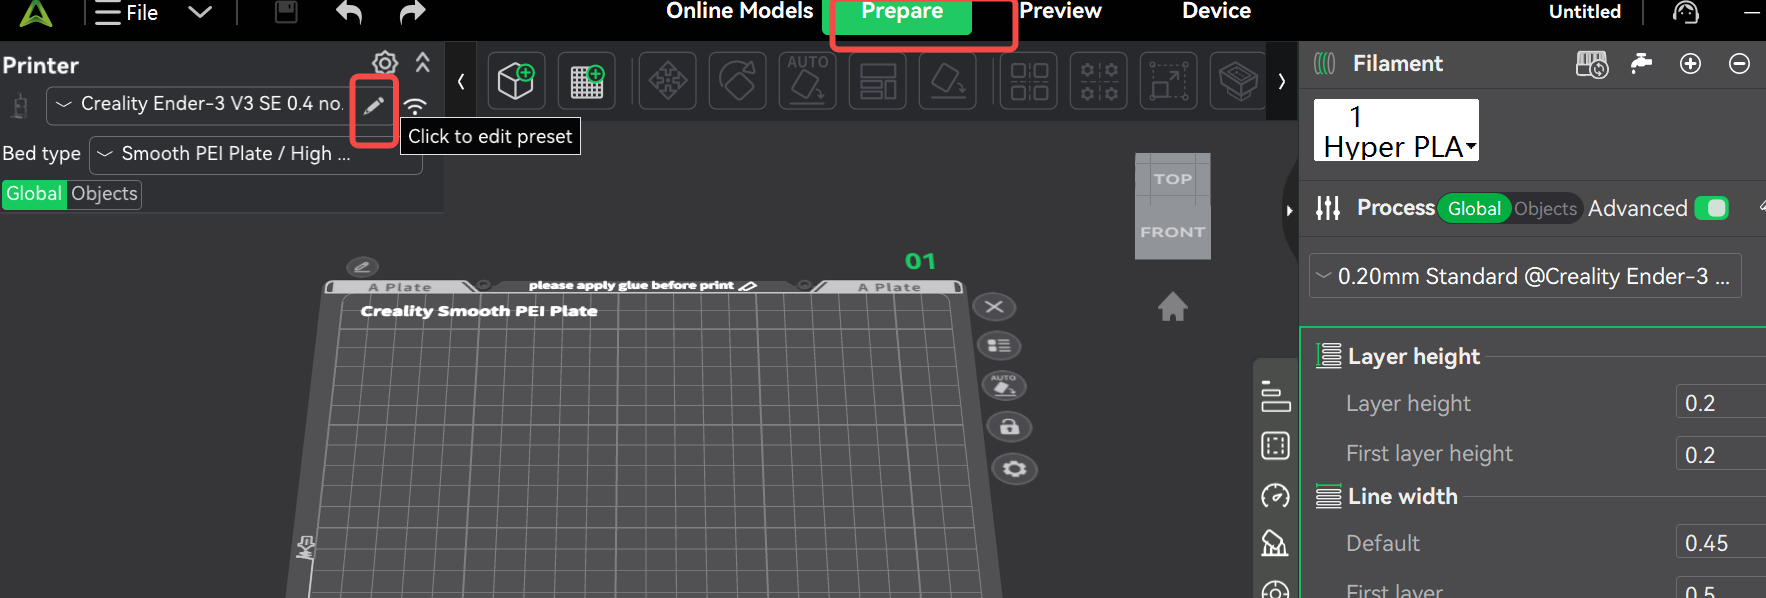Open the Device tab
Screen dimensions: 1766x598
[1216, 12]
